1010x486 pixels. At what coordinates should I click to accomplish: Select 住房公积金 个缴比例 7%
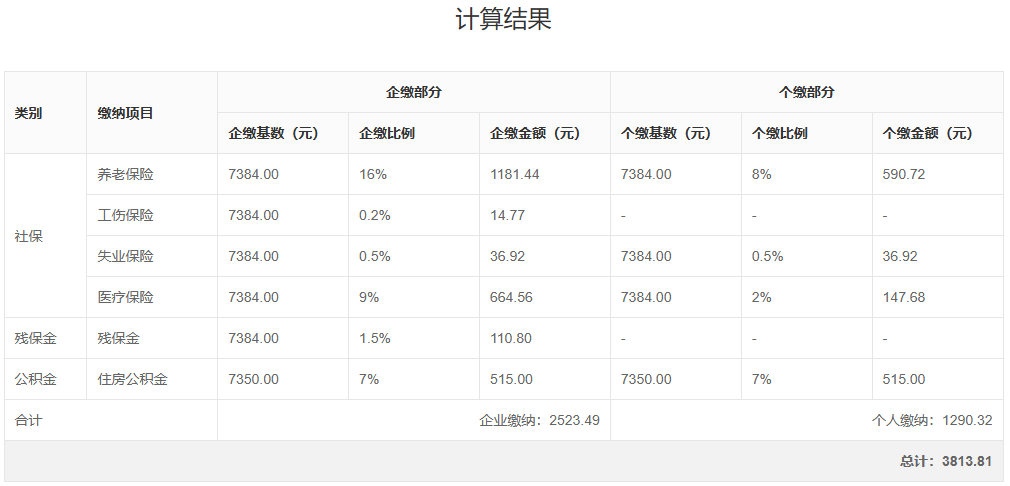click(x=761, y=380)
